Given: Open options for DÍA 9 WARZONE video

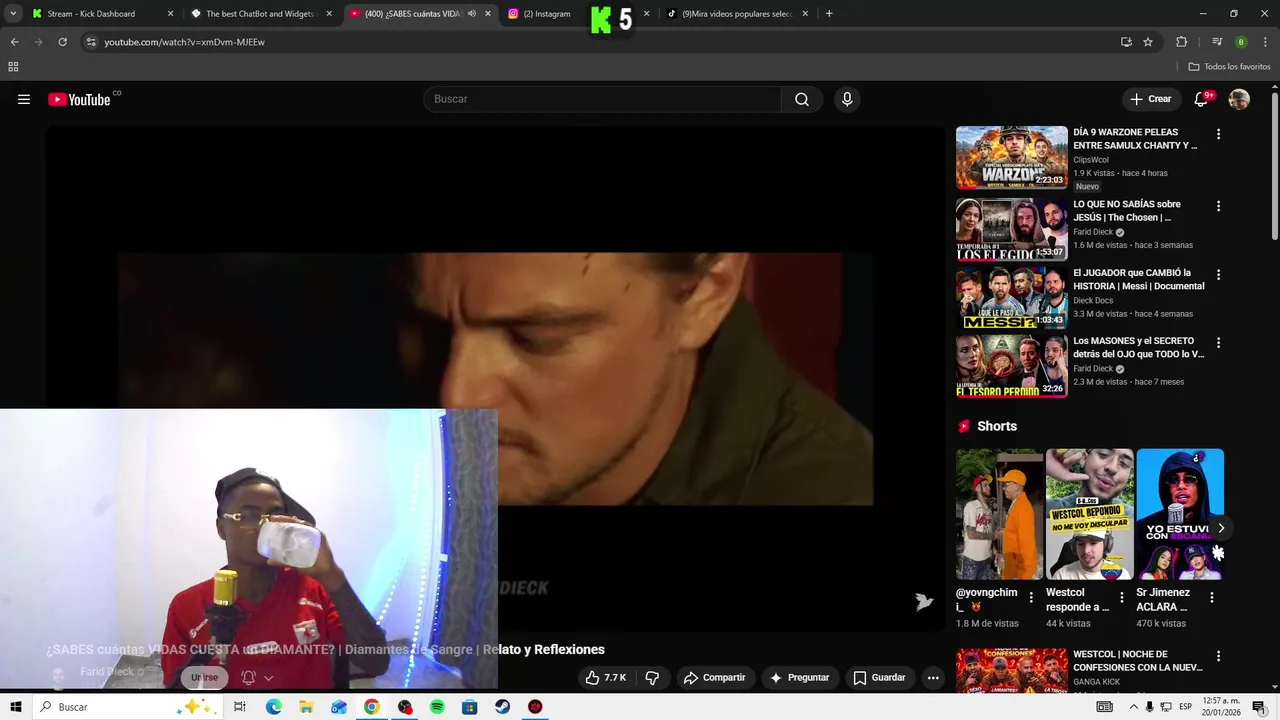Looking at the screenshot, I should tap(1218, 134).
